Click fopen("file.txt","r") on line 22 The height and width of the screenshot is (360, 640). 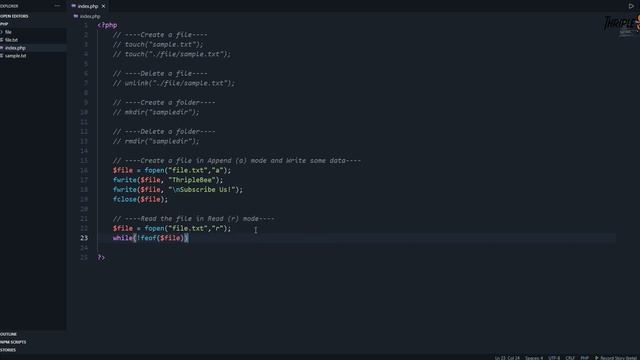pos(187,229)
